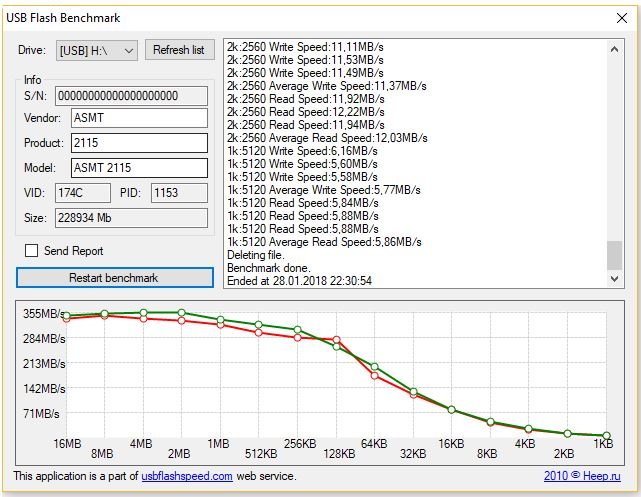Click the log scroll down arrow
641x497 pixels.
(614, 279)
